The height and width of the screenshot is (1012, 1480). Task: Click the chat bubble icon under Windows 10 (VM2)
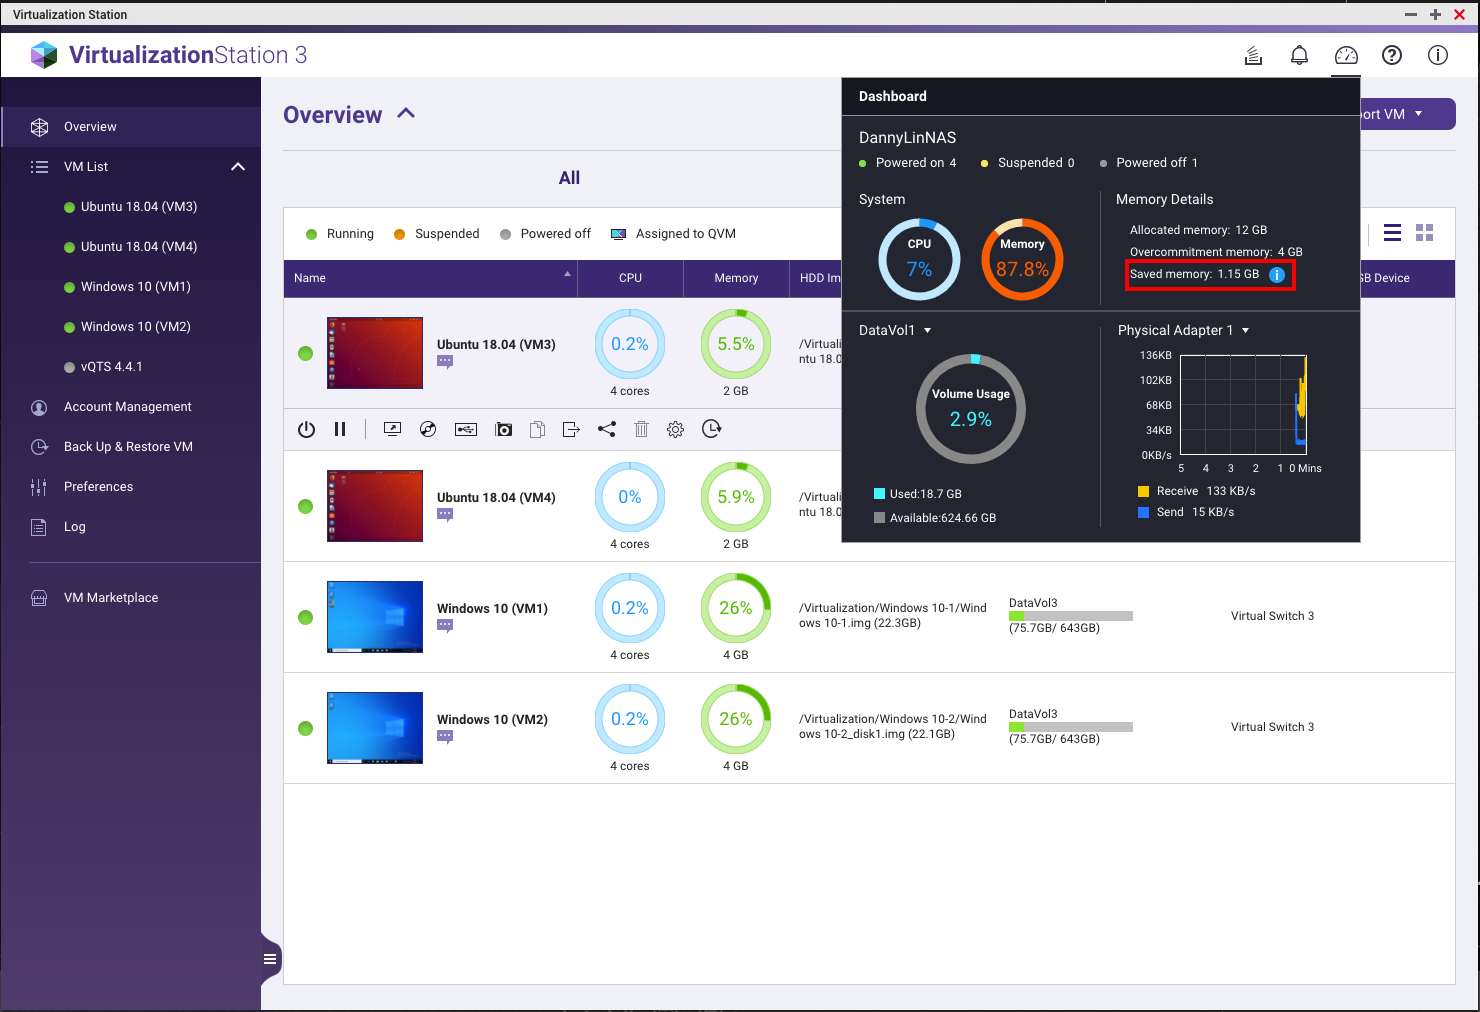point(445,737)
